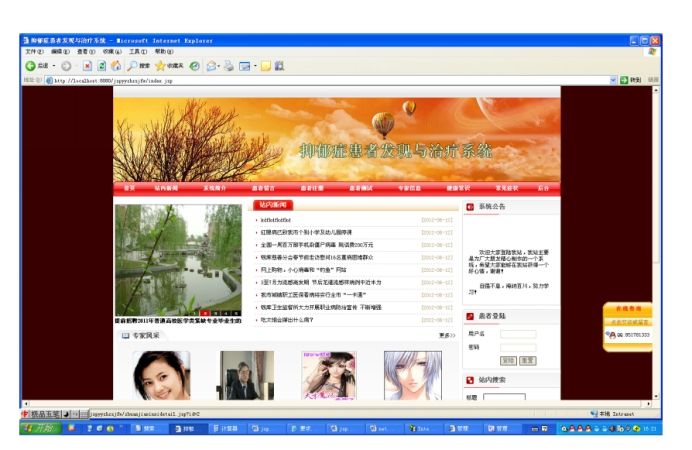Click the page icon in address bar
This screenshot has width=692, height=450.
tap(49, 80)
